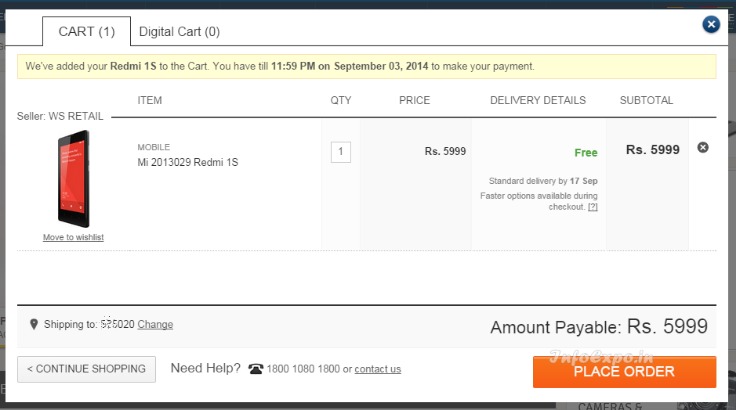Open the Digital Cart (0) tab
The height and width of the screenshot is (410, 736).
click(x=179, y=31)
